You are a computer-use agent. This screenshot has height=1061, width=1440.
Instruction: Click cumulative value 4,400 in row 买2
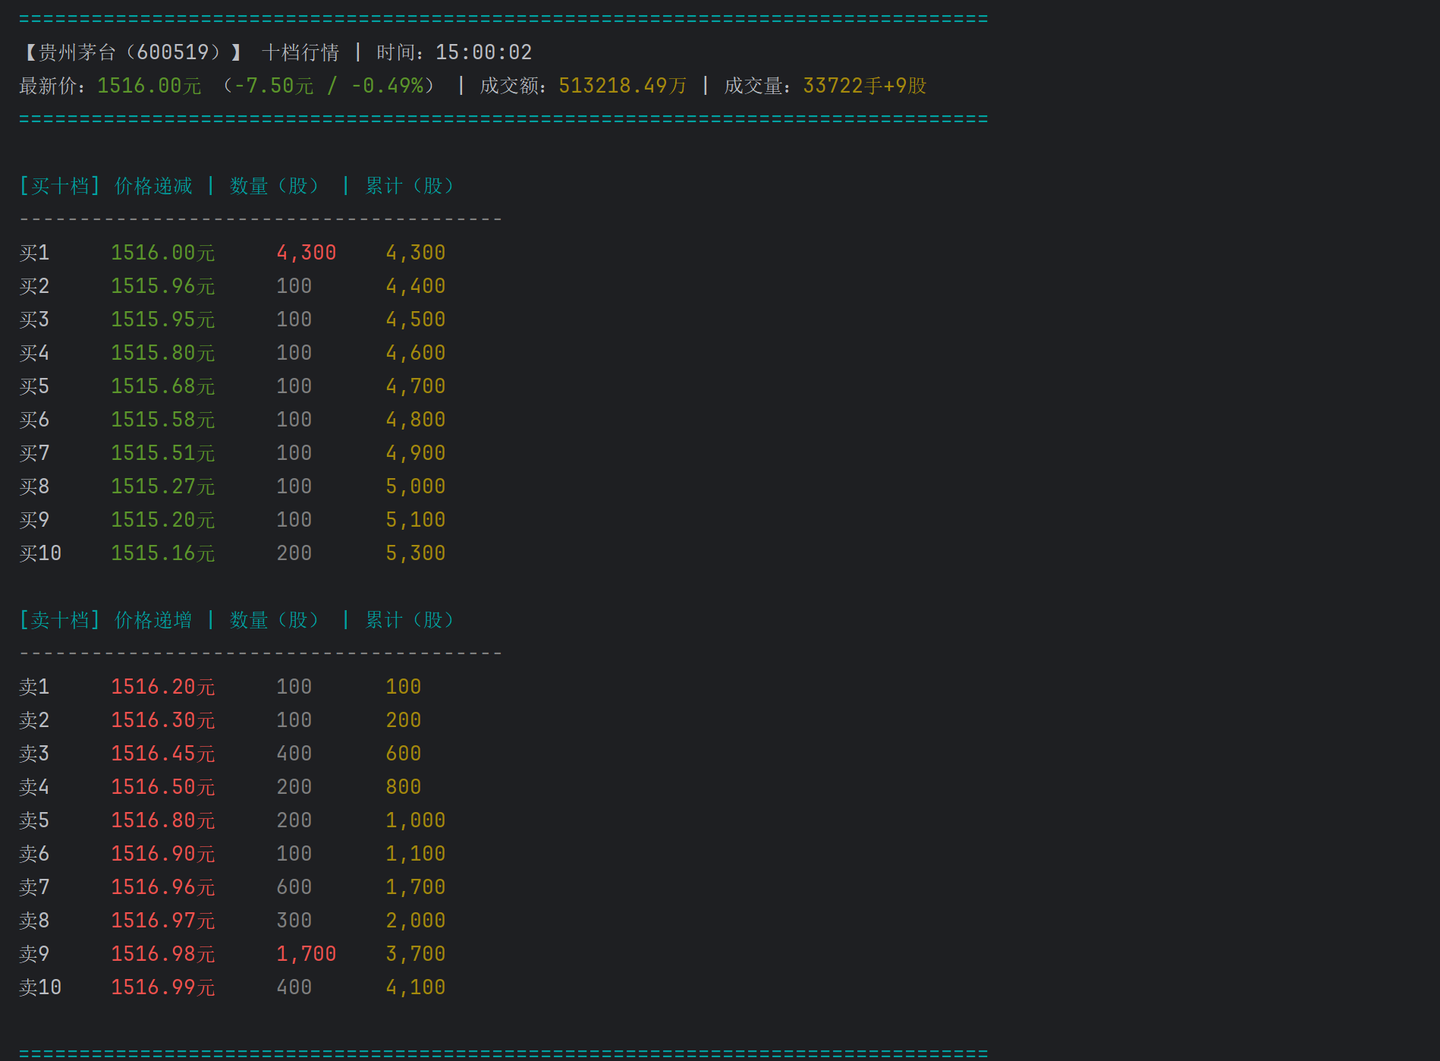[x=416, y=286]
